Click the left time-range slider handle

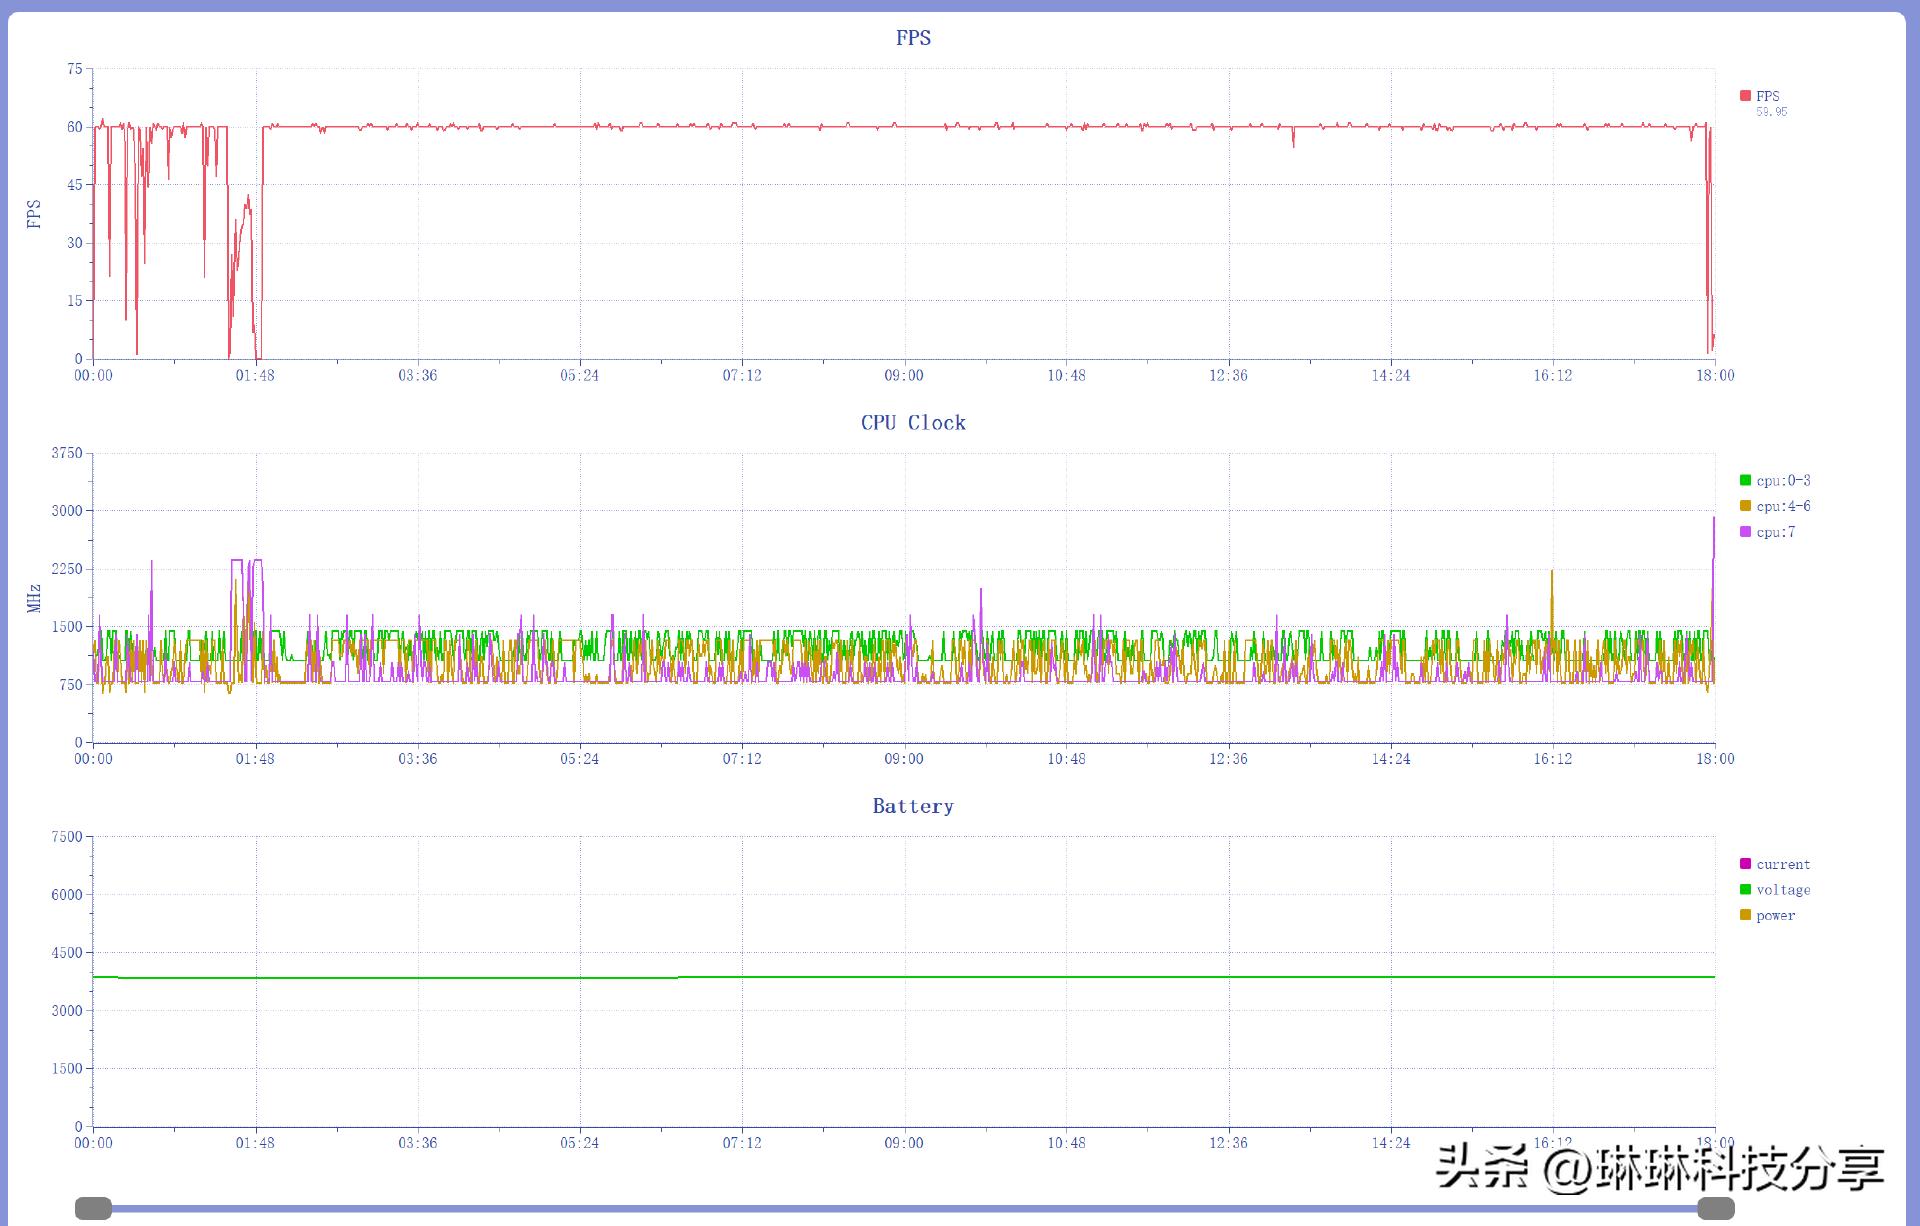pyautogui.click(x=94, y=1208)
